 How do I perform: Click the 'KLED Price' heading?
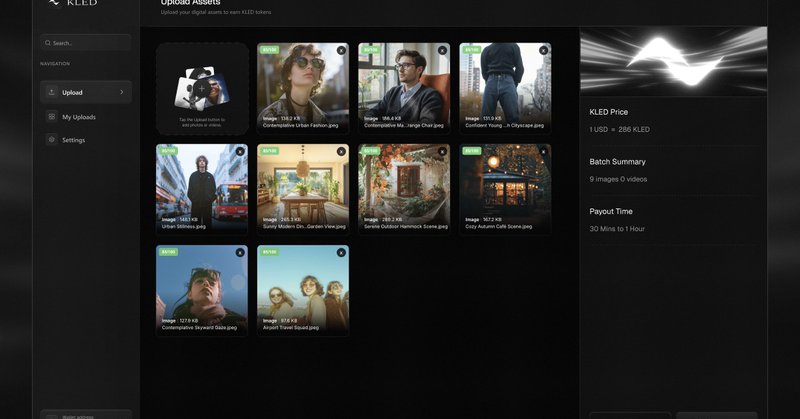(608, 112)
